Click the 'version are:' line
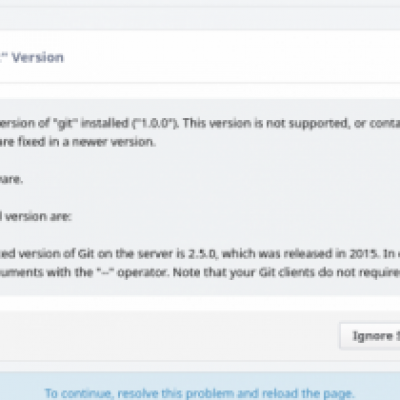 point(38,217)
